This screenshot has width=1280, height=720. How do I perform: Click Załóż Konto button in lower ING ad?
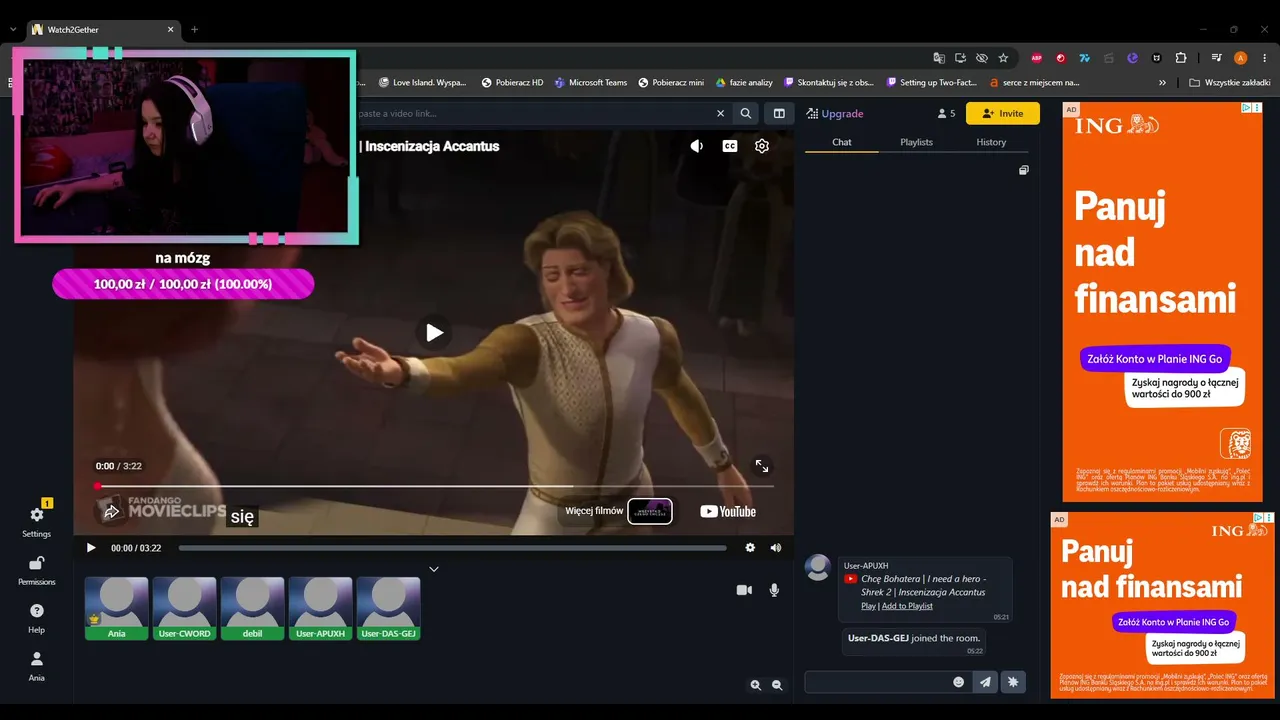click(x=1174, y=621)
